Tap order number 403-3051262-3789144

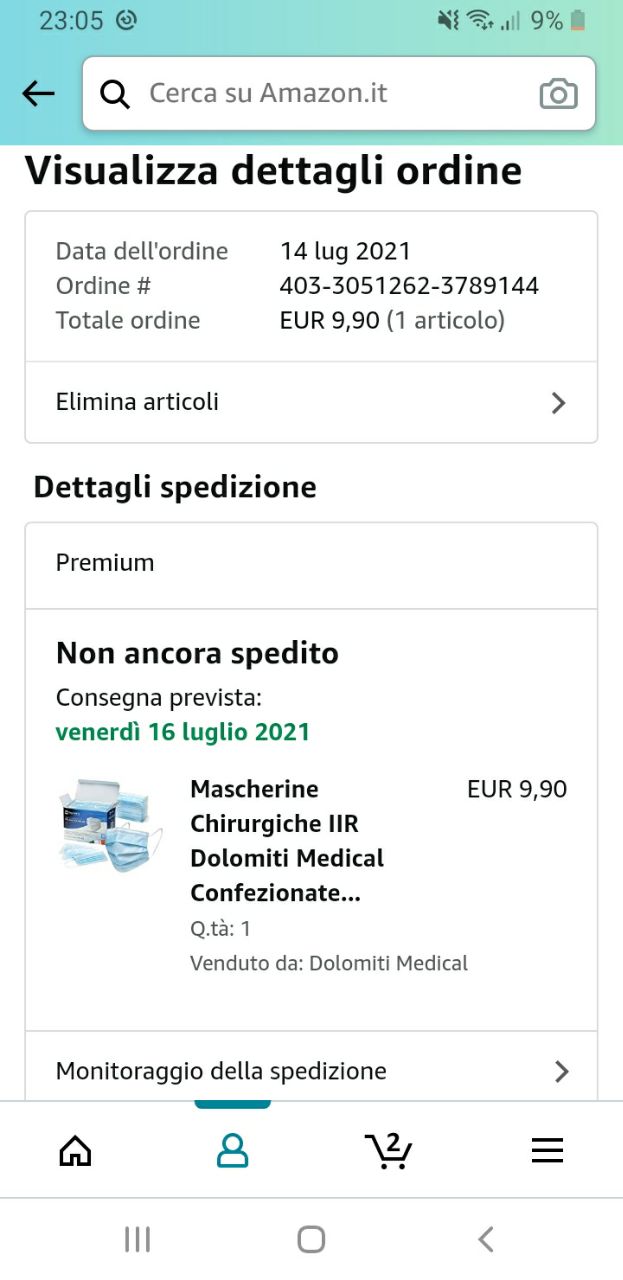pos(409,286)
